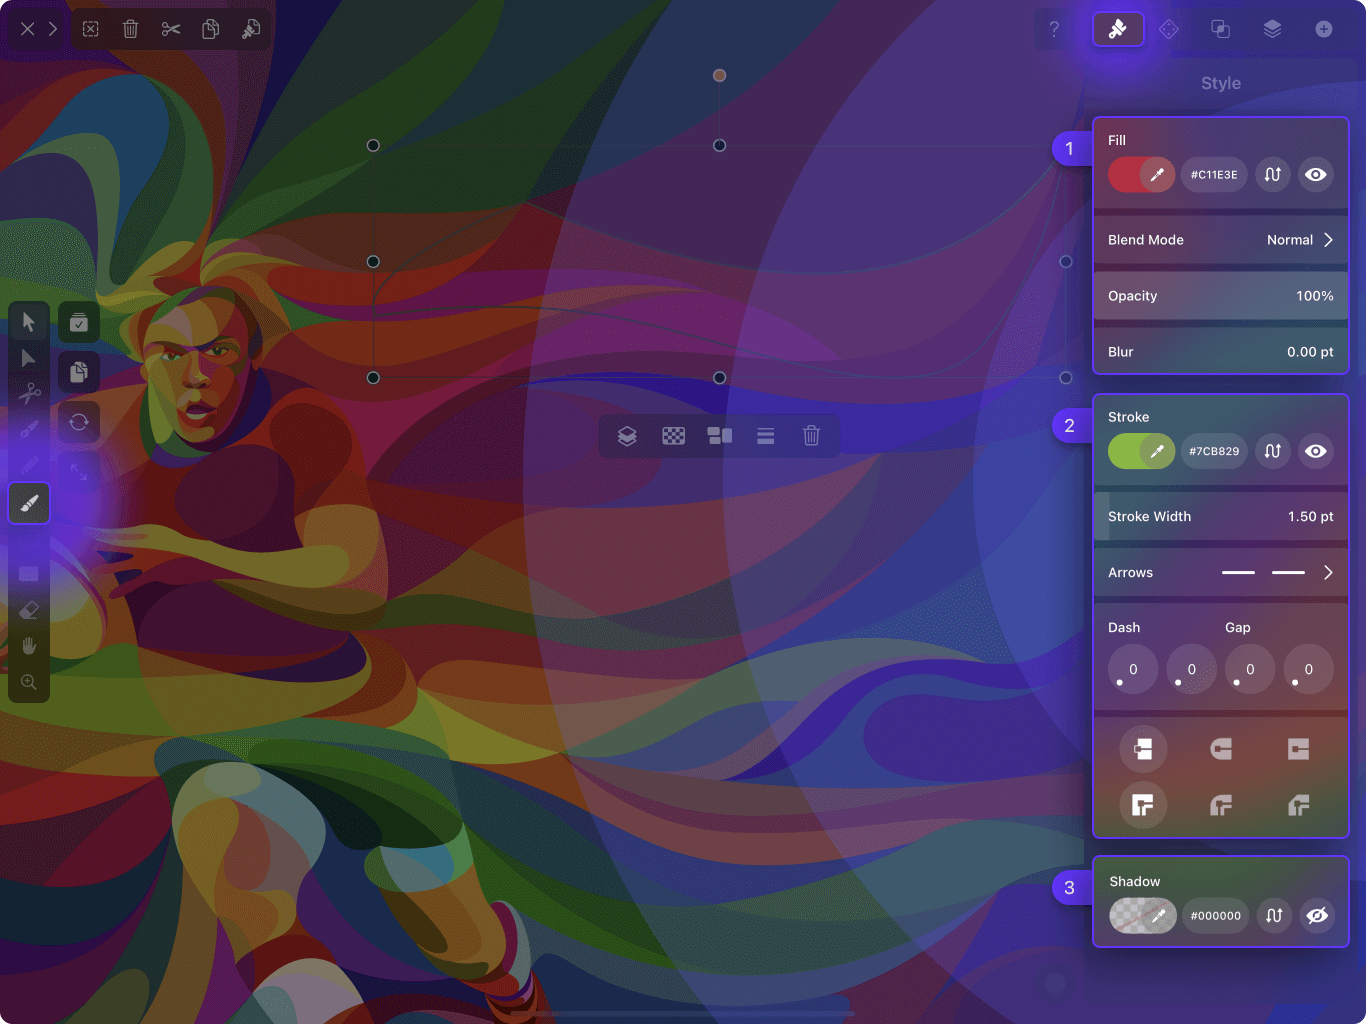This screenshot has height=1024, width=1366.
Task: Click the trash icon in top bar
Action: (131, 29)
